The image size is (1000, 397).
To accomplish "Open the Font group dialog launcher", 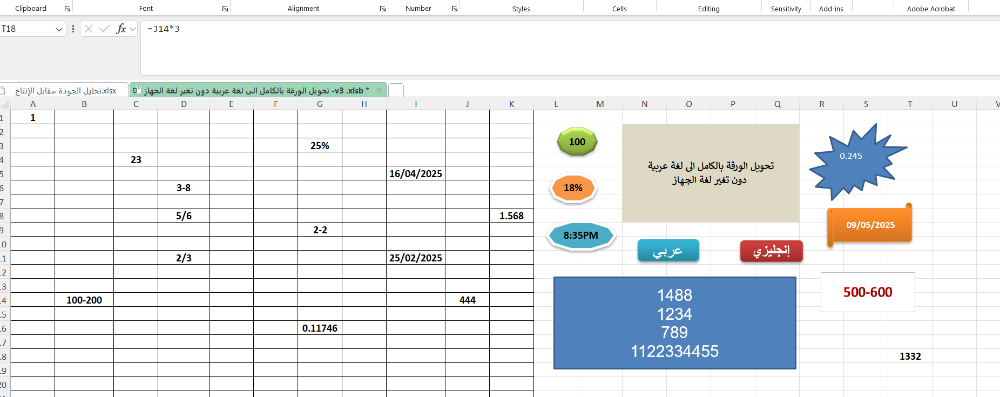I will [x=224, y=9].
